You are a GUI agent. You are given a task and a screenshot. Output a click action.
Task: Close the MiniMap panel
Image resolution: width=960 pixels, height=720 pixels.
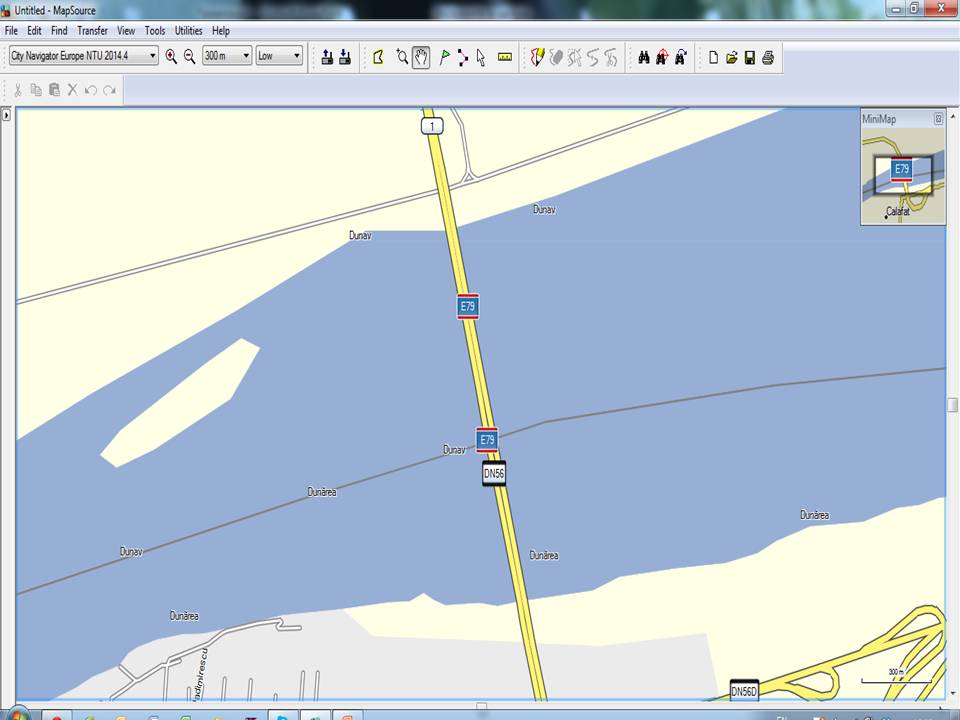tap(938, 119)
